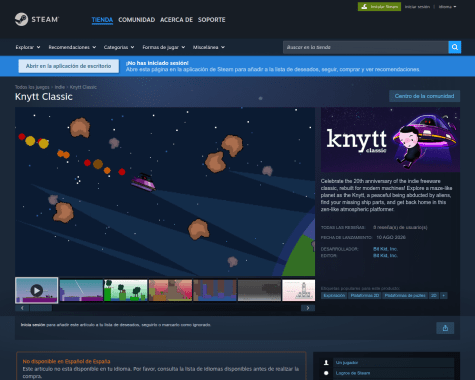Expand the 'Formas de jugar' menu
Screen dimensions: 475x380
(x=164, y=47)
